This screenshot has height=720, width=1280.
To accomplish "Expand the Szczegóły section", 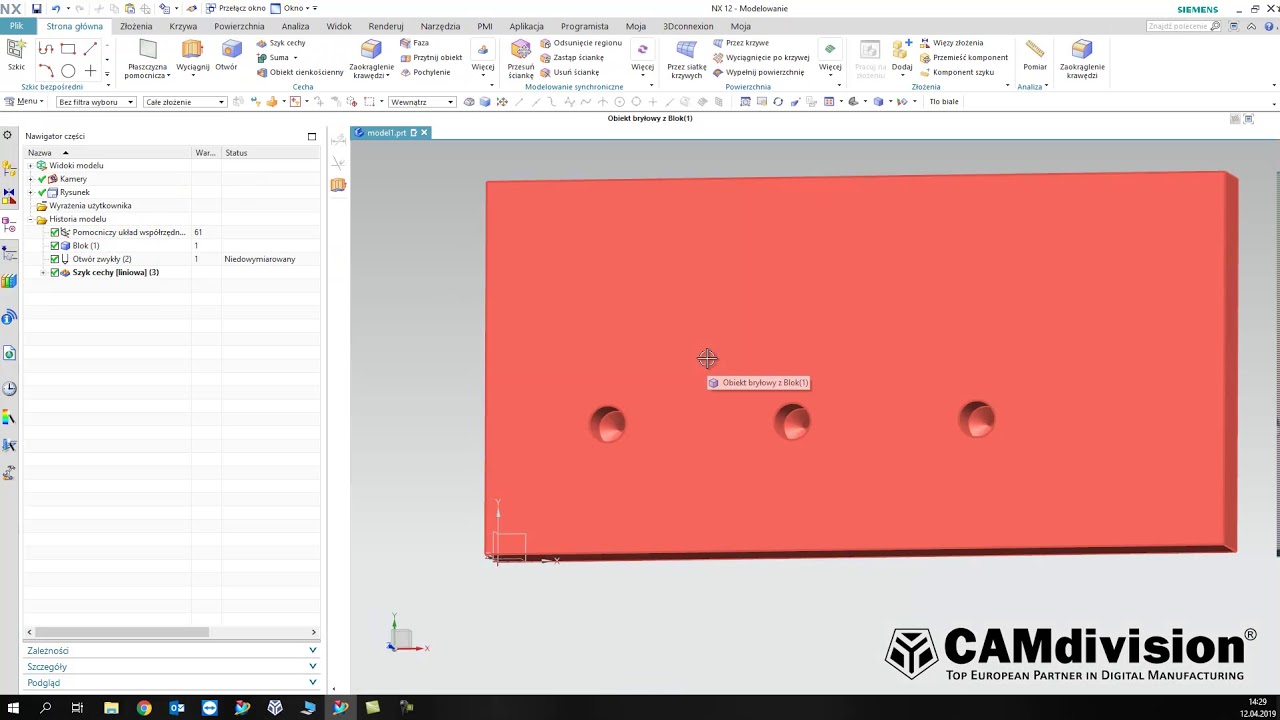I will click(x=172, y=666).
